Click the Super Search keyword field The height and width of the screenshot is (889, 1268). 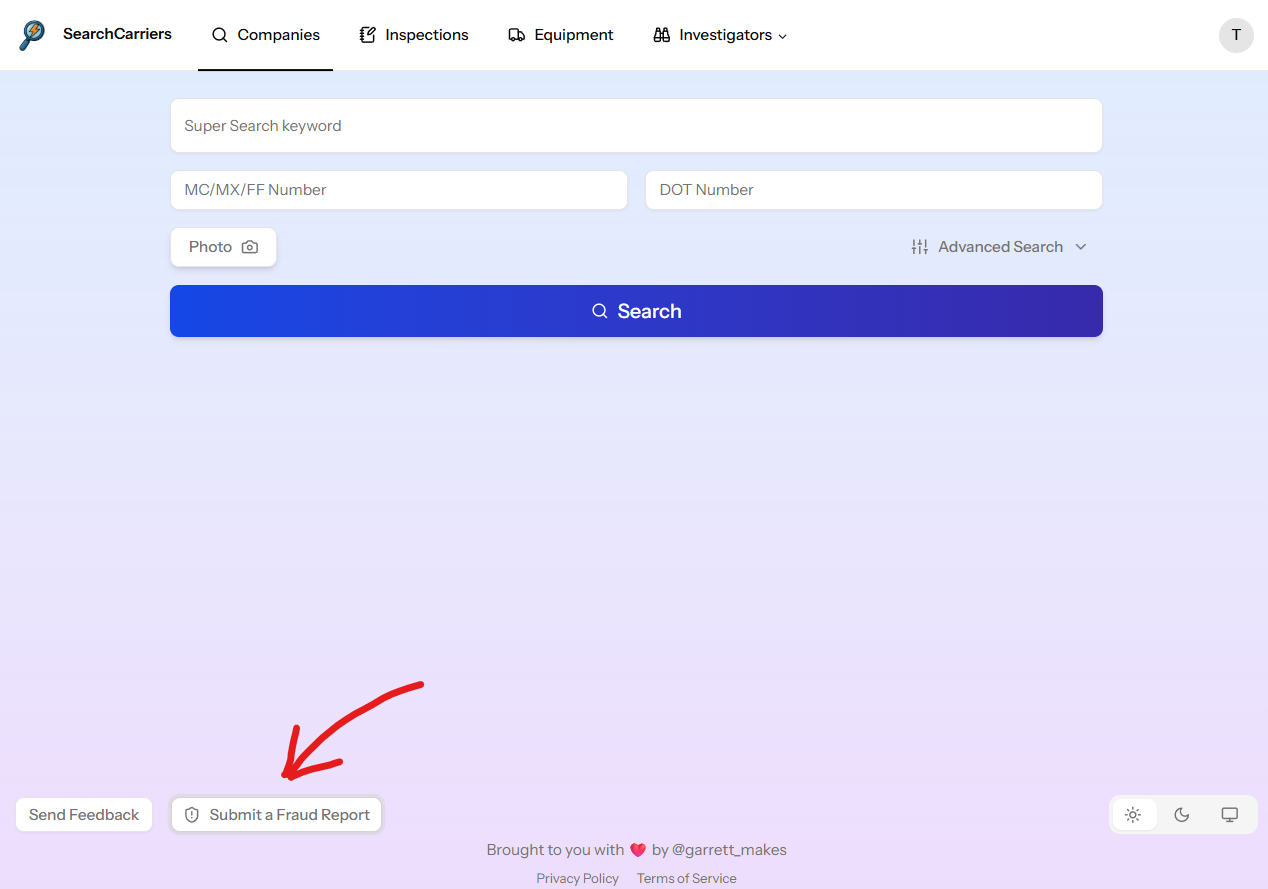pos(636,125)
